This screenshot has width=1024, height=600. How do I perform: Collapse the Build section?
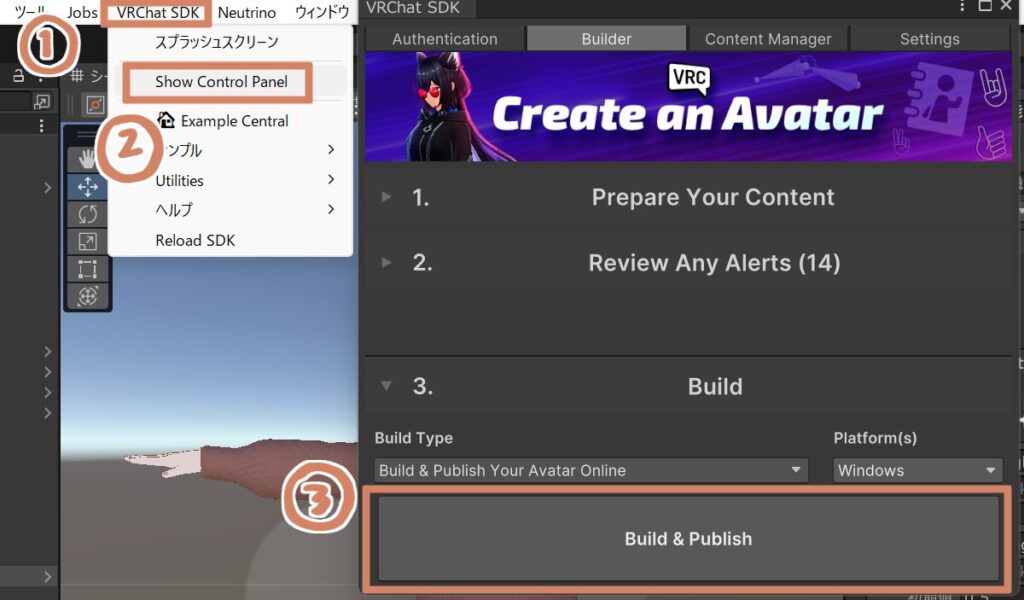(x=387, y=386)
